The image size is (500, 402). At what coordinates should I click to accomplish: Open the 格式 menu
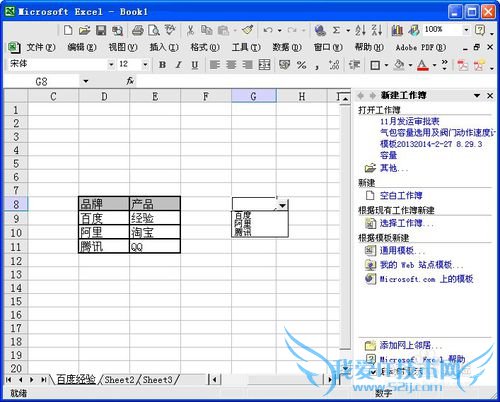205,48
